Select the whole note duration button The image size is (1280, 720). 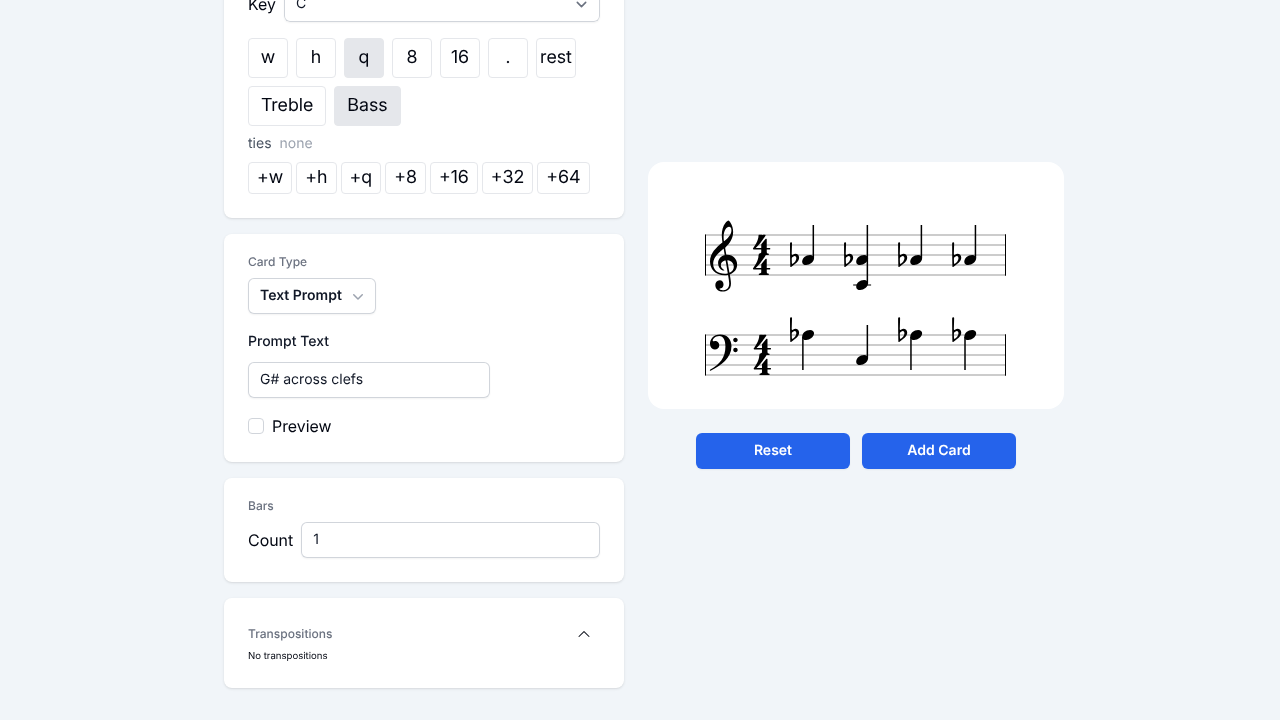tap(268, 58)
